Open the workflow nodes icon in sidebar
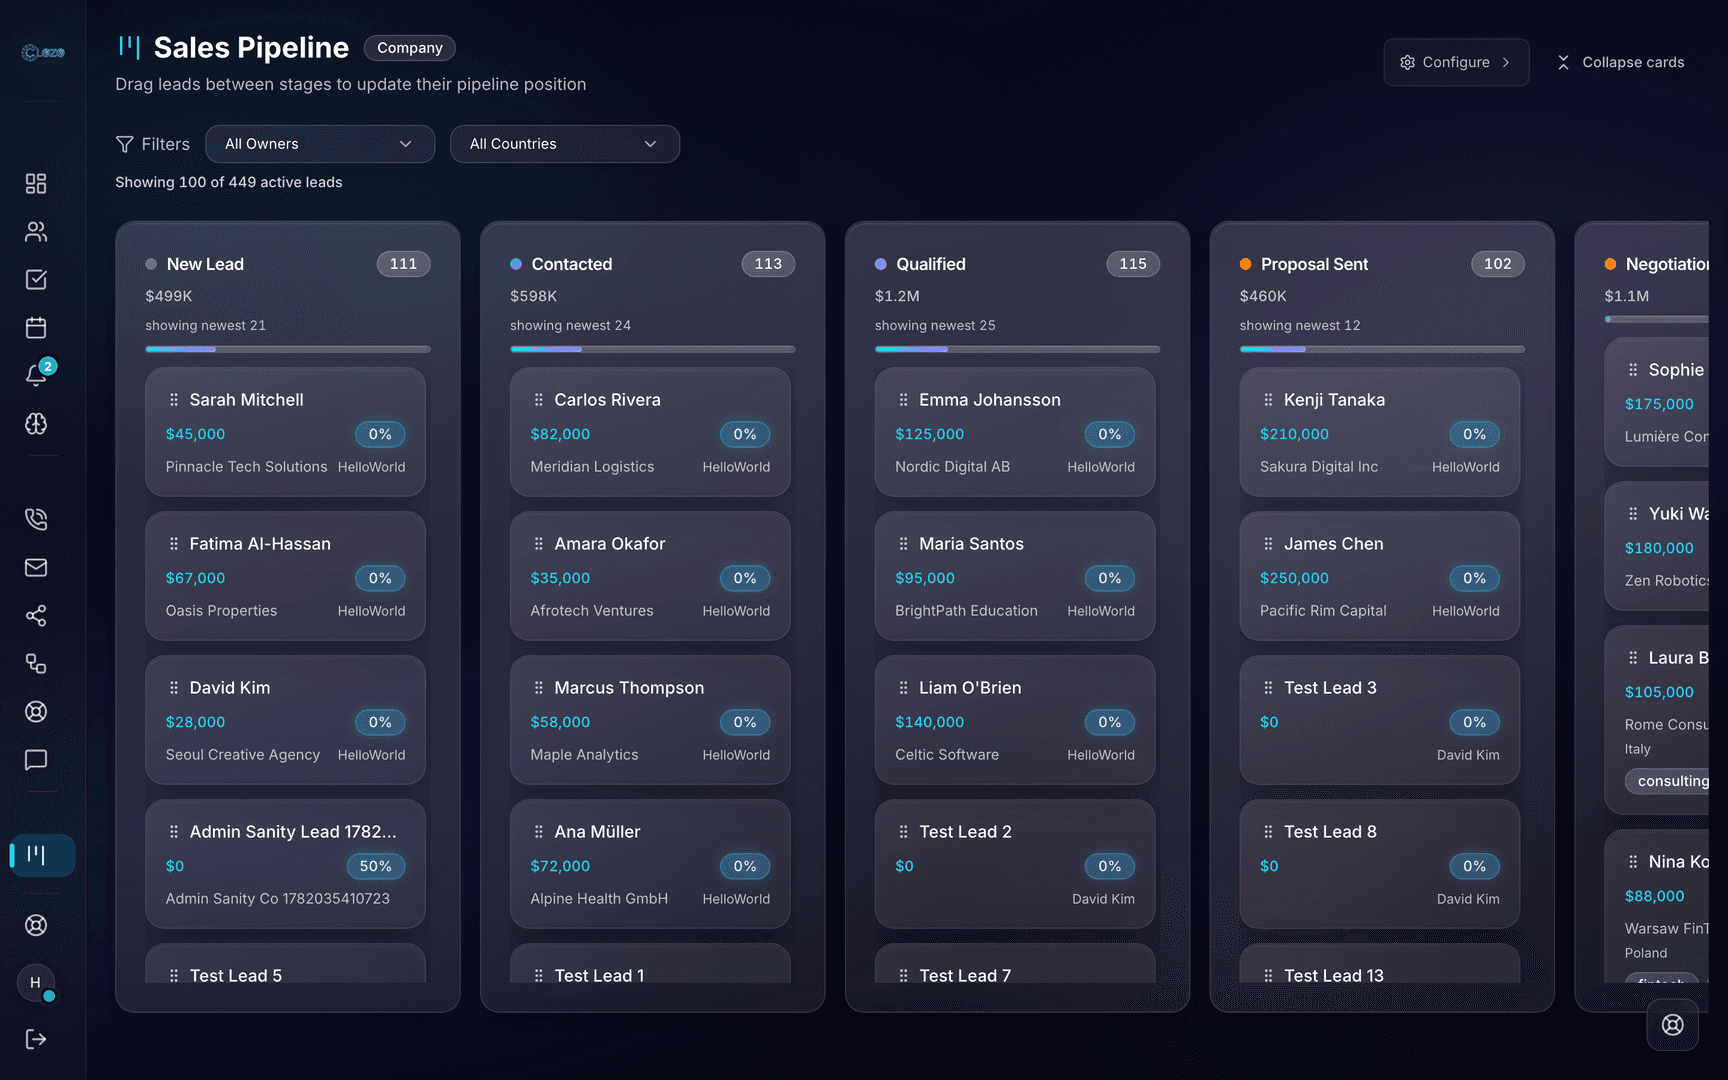This screenshot has height=1080, width=1728. [x=36, y=663]
